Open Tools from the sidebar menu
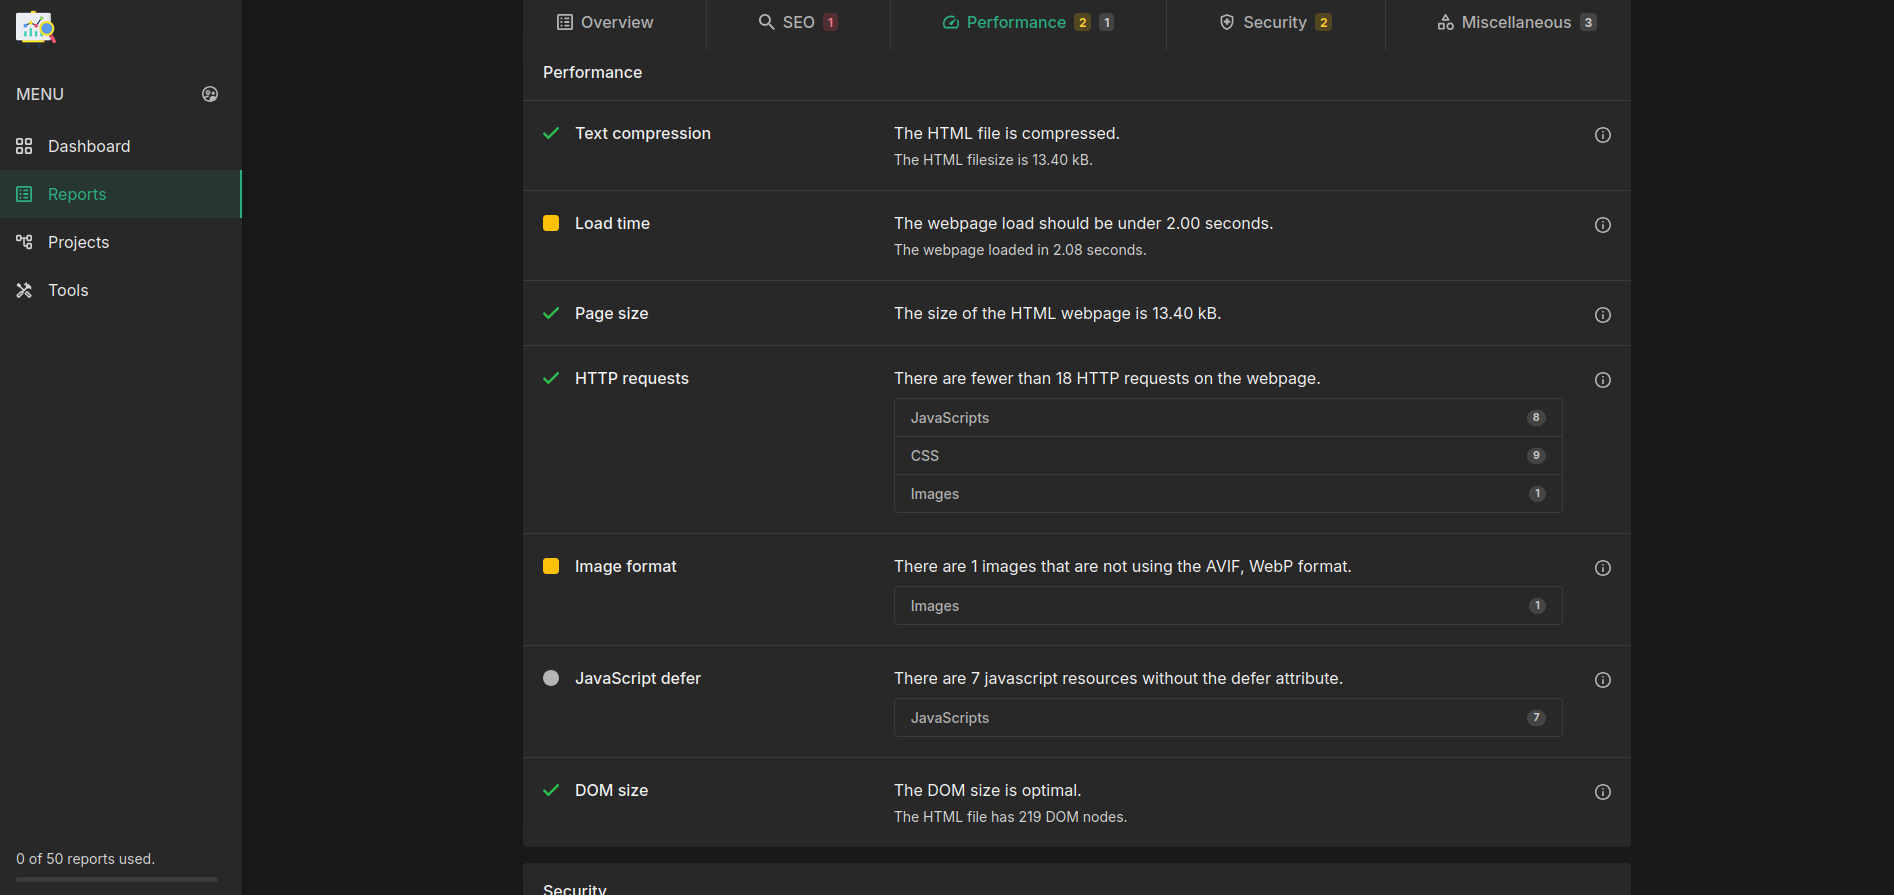Viewport: 1894px width, 895px height. tap(68, 290)
